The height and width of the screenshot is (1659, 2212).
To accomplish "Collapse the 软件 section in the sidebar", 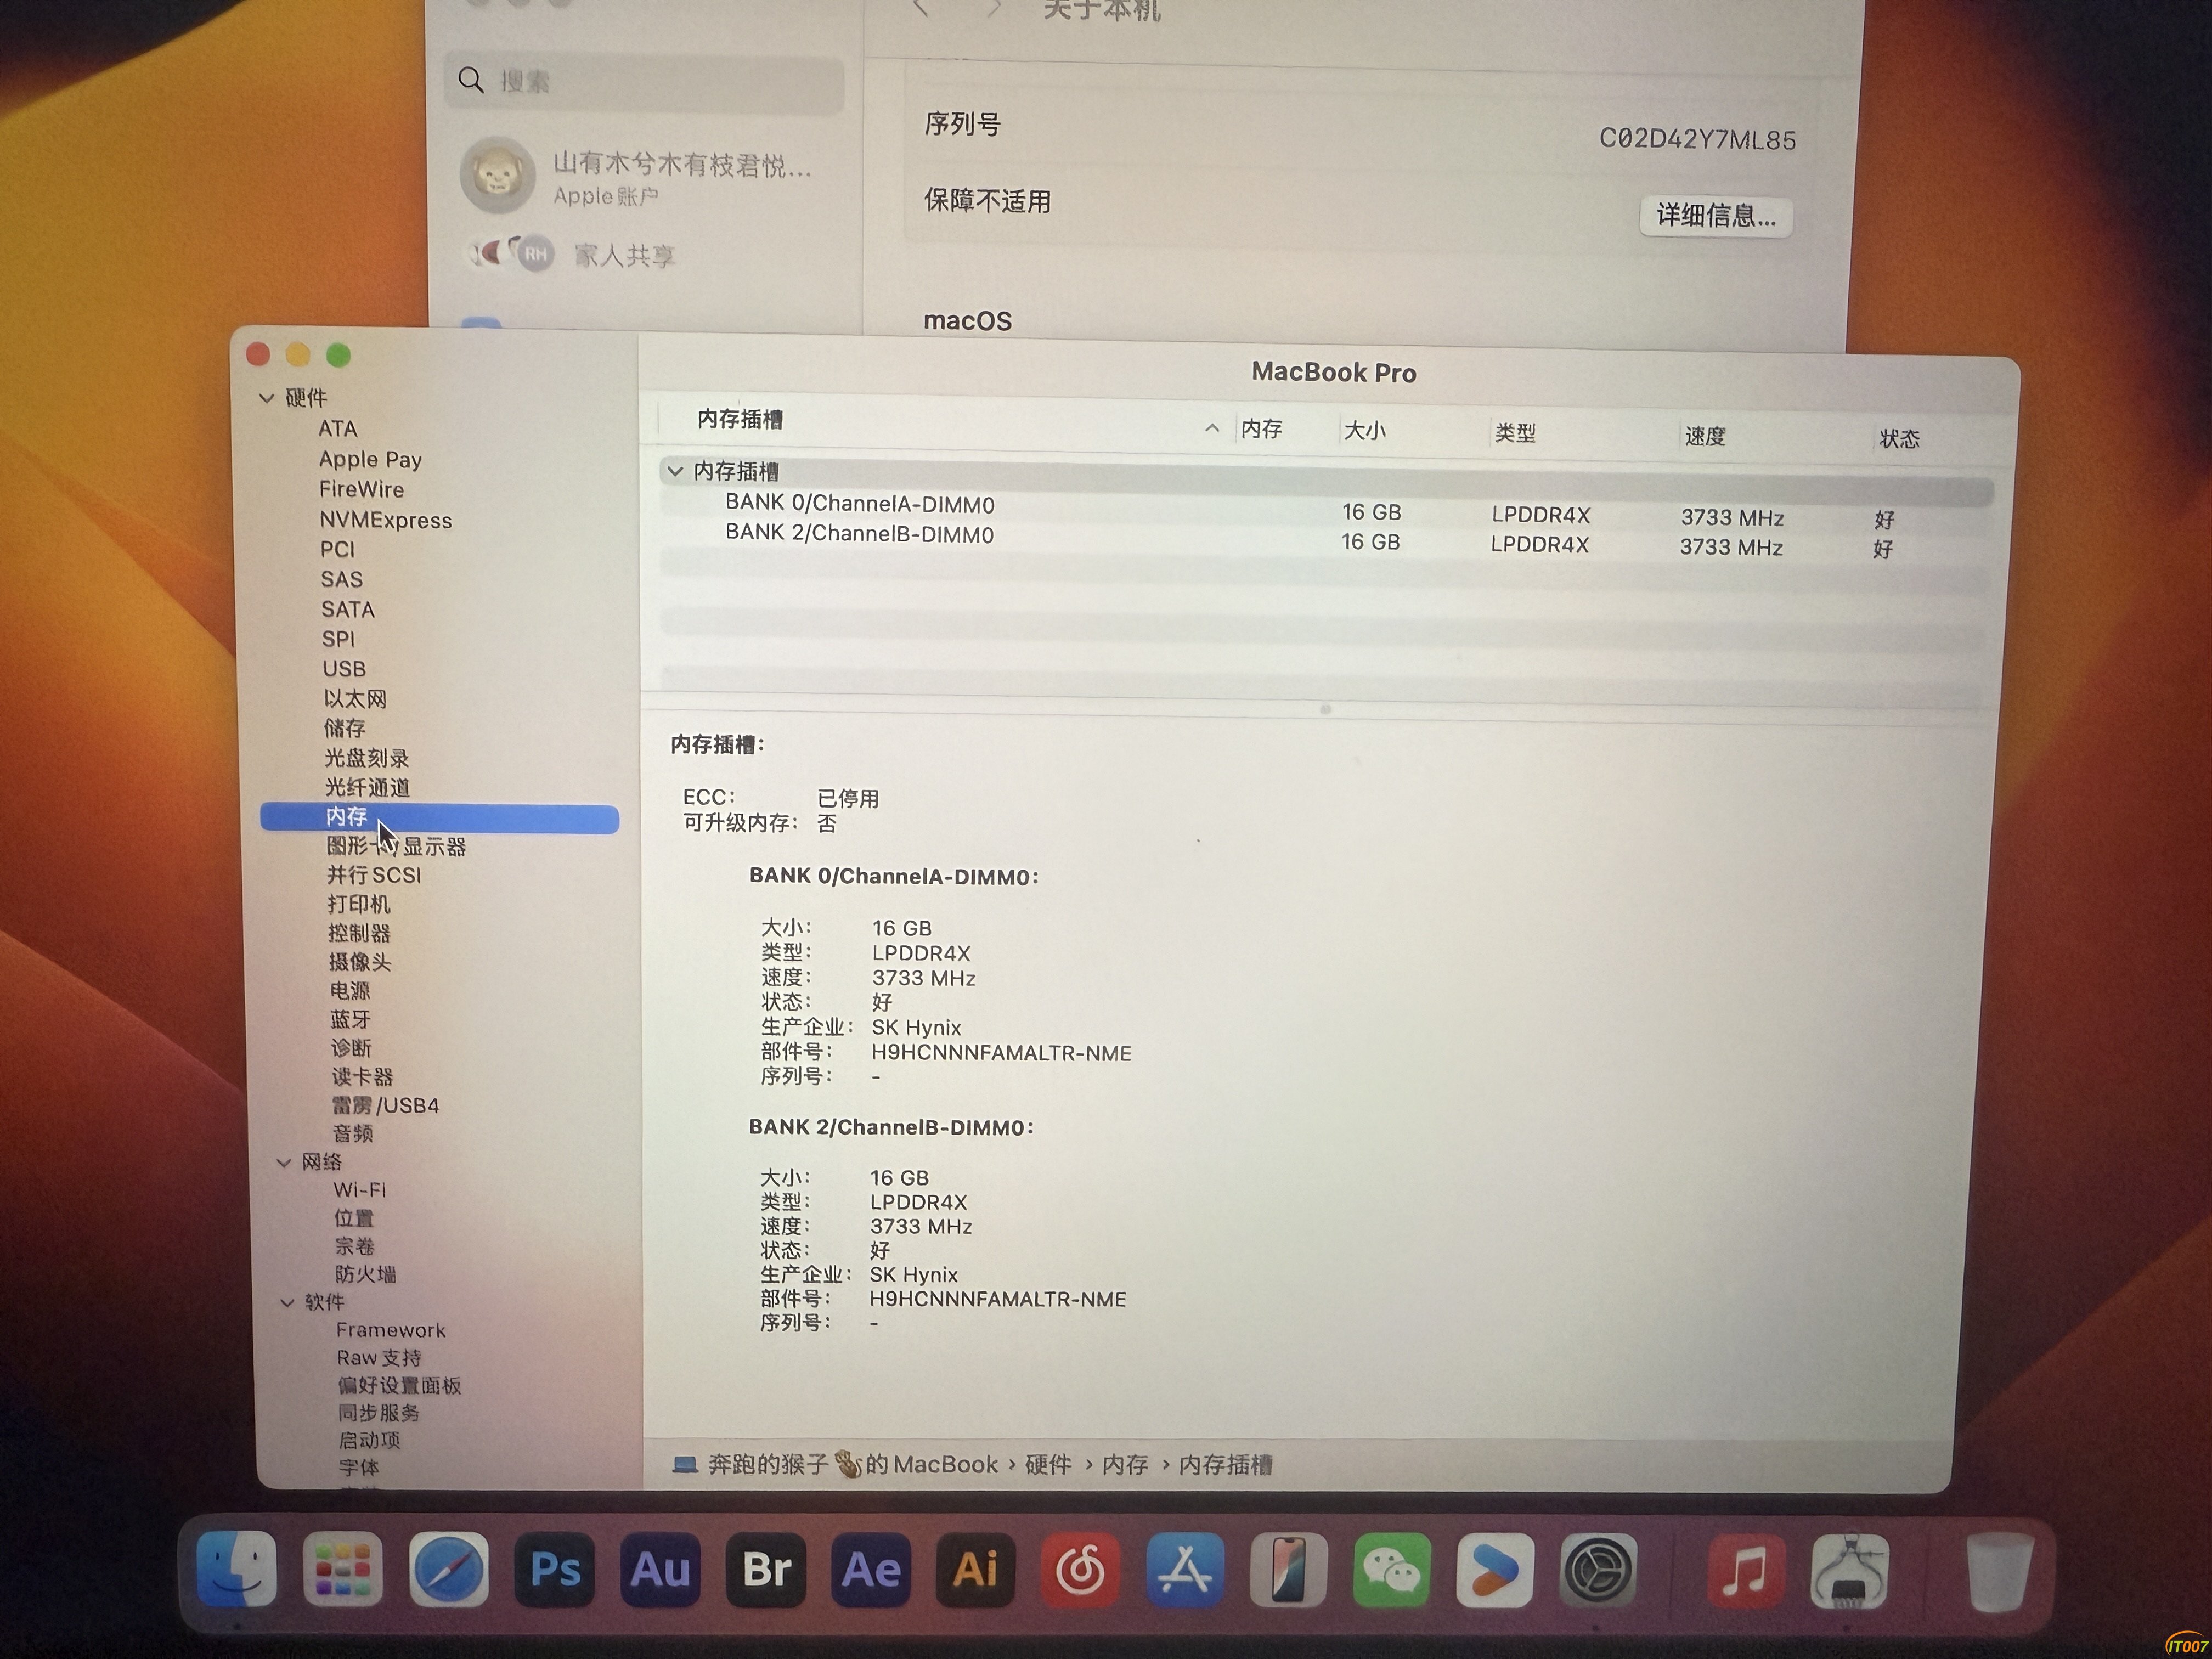I will 287,1302.
